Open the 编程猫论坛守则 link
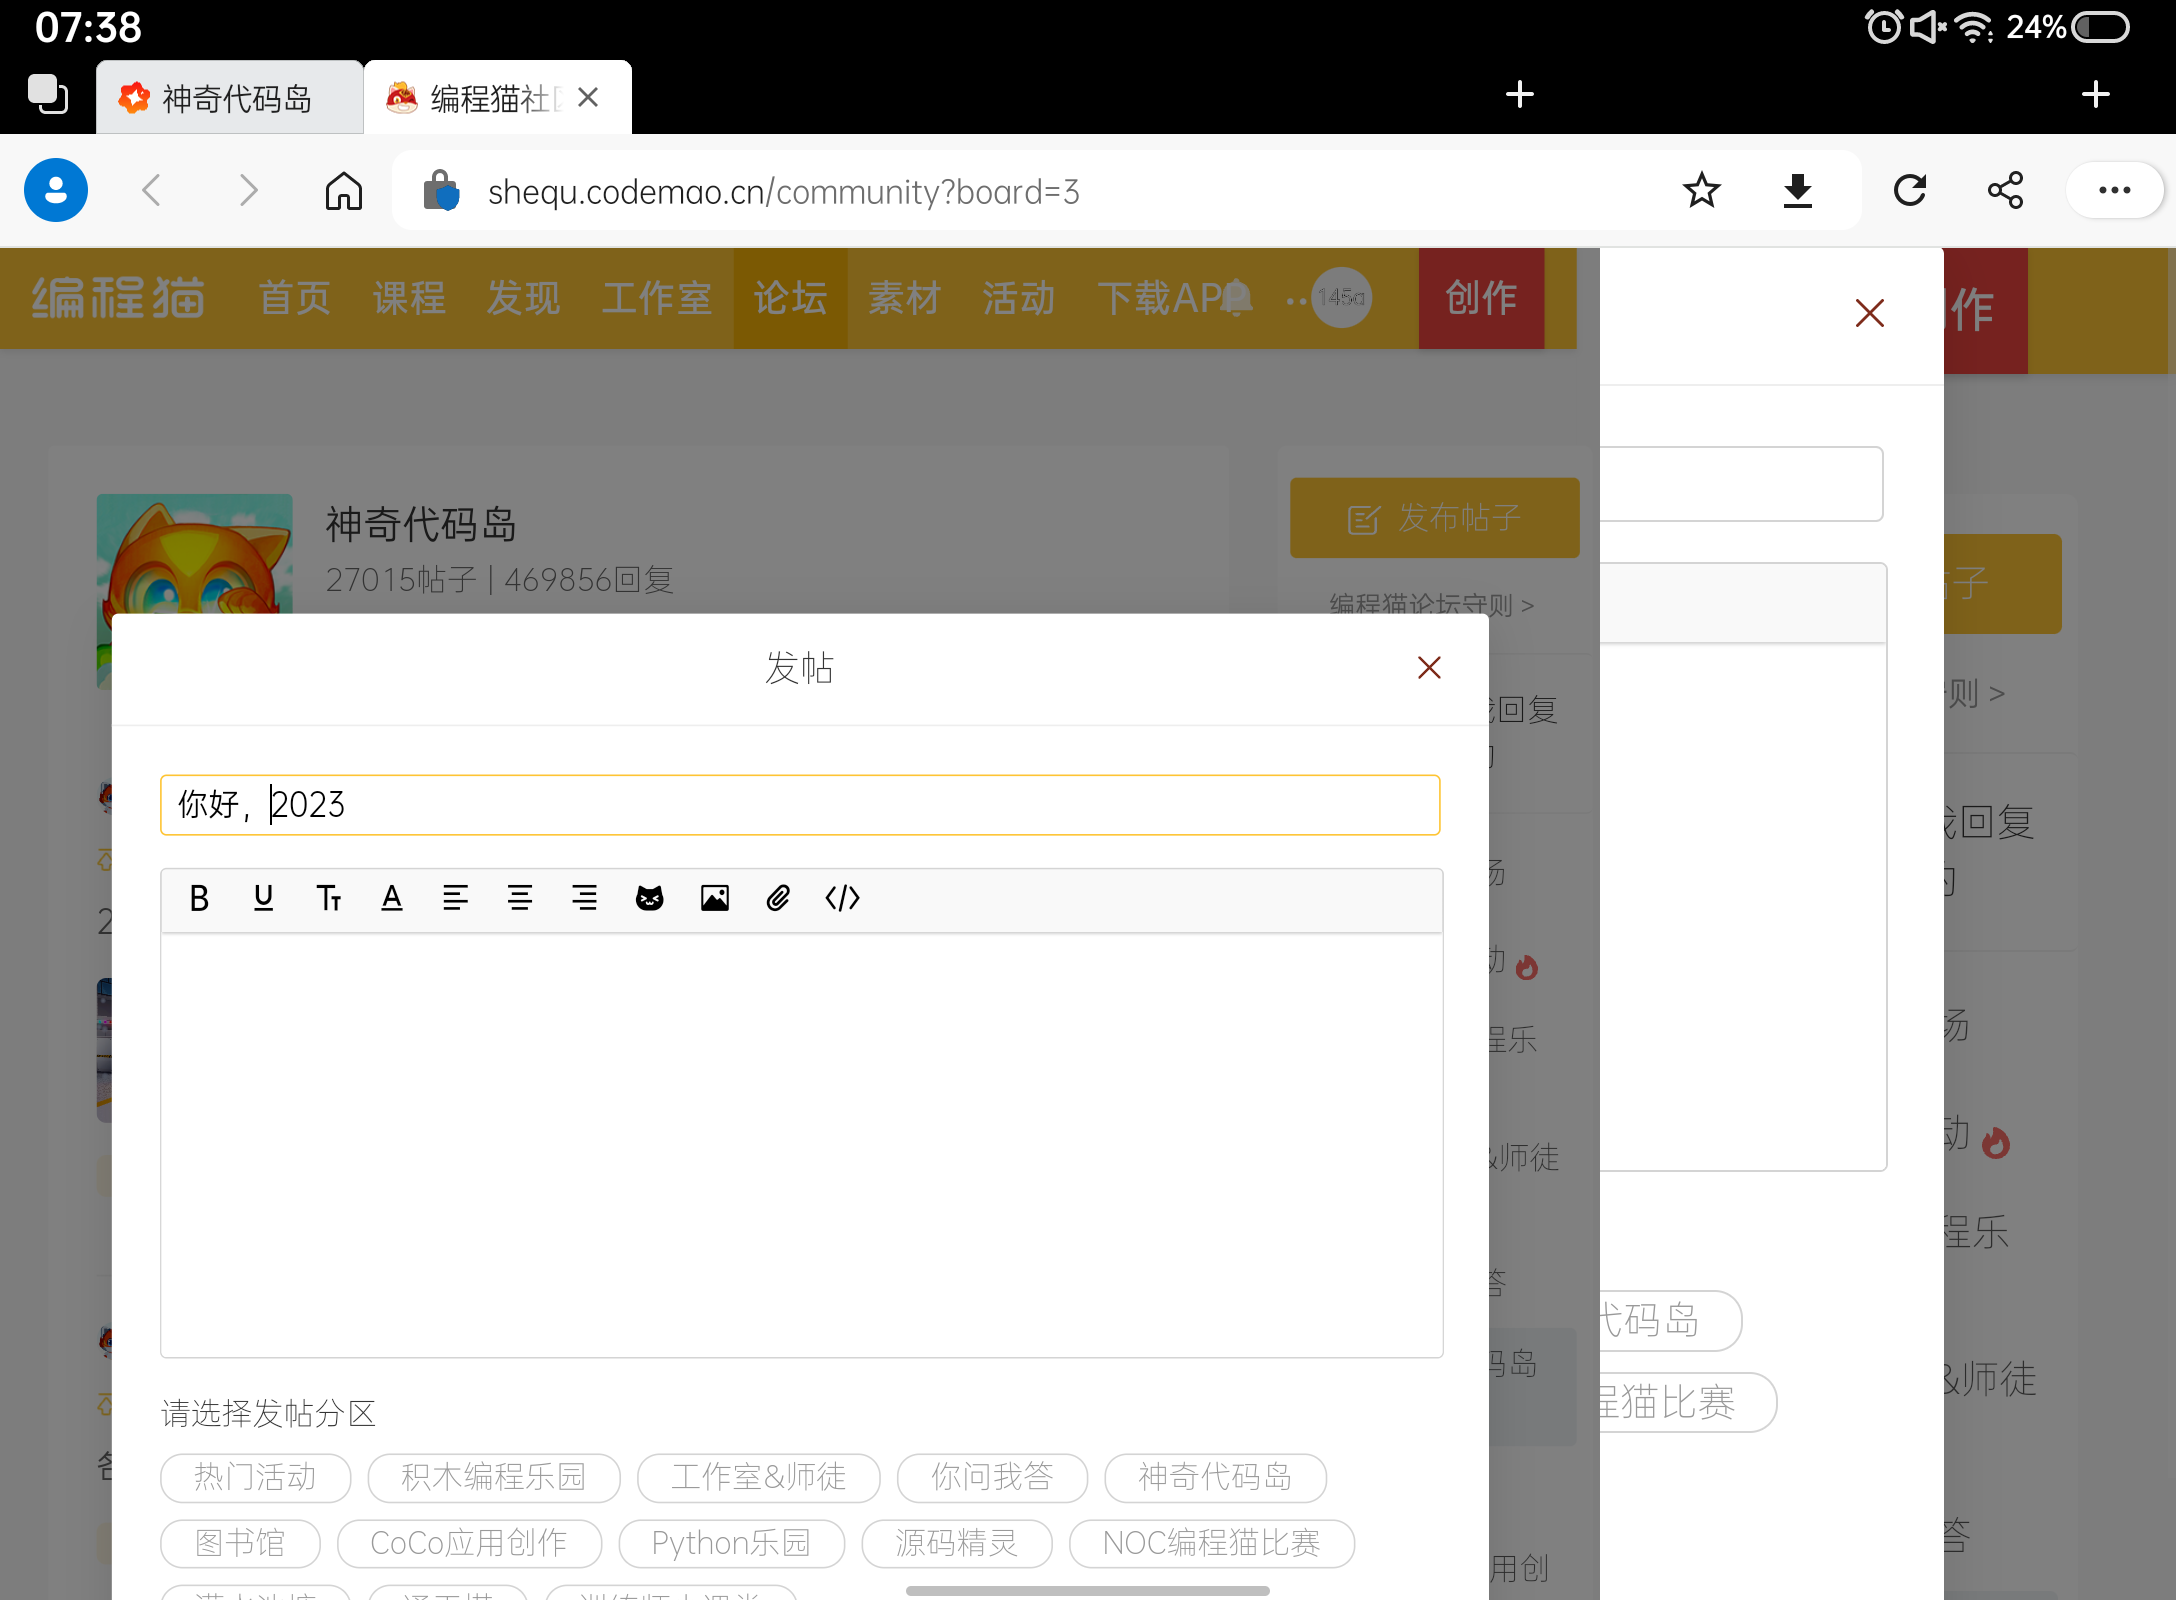This screenshot has width=2176, height=1600. 1431,605
